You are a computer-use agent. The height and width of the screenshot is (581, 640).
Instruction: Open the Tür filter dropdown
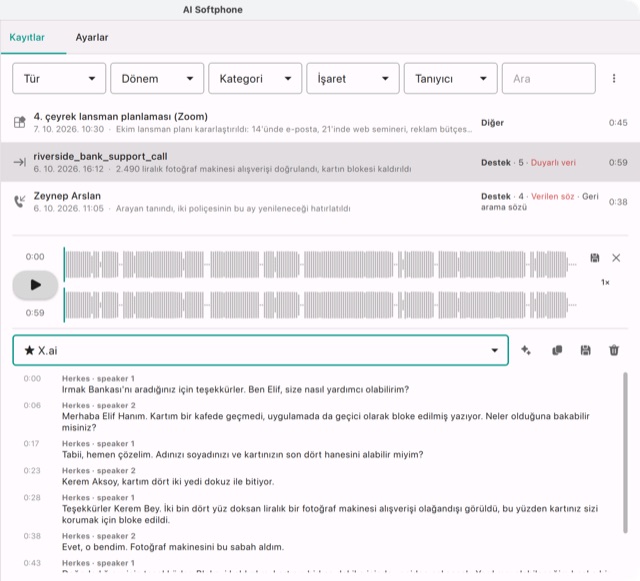pyautogui.click(x=59, y=78)
